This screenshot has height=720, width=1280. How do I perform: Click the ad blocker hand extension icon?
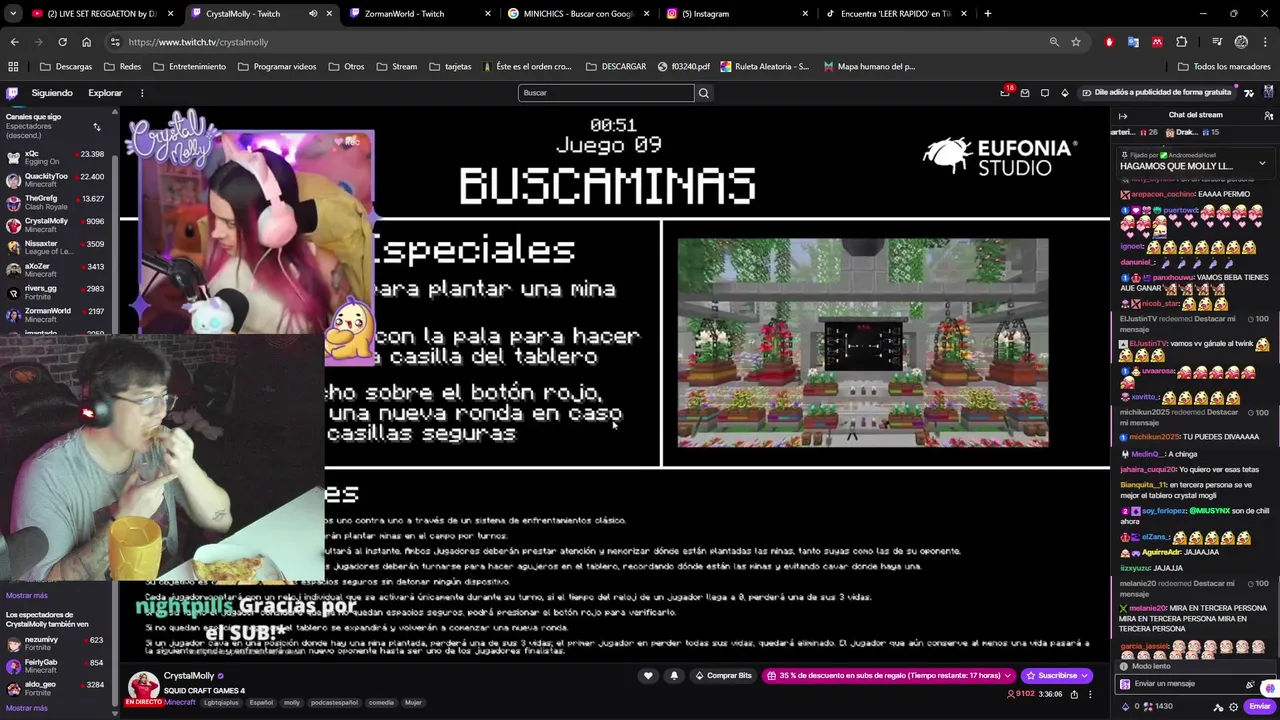pos(1109,42)
